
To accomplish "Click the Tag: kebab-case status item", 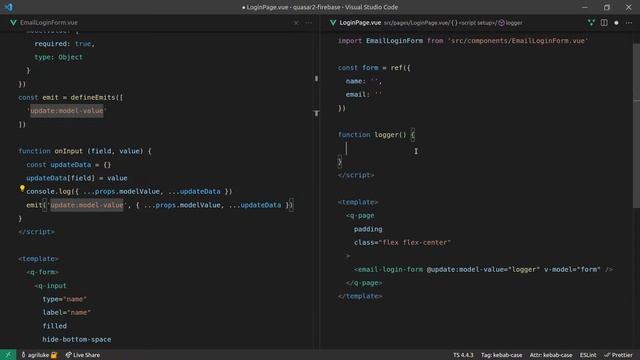I will pyautogui.click(x=501, y=355).
